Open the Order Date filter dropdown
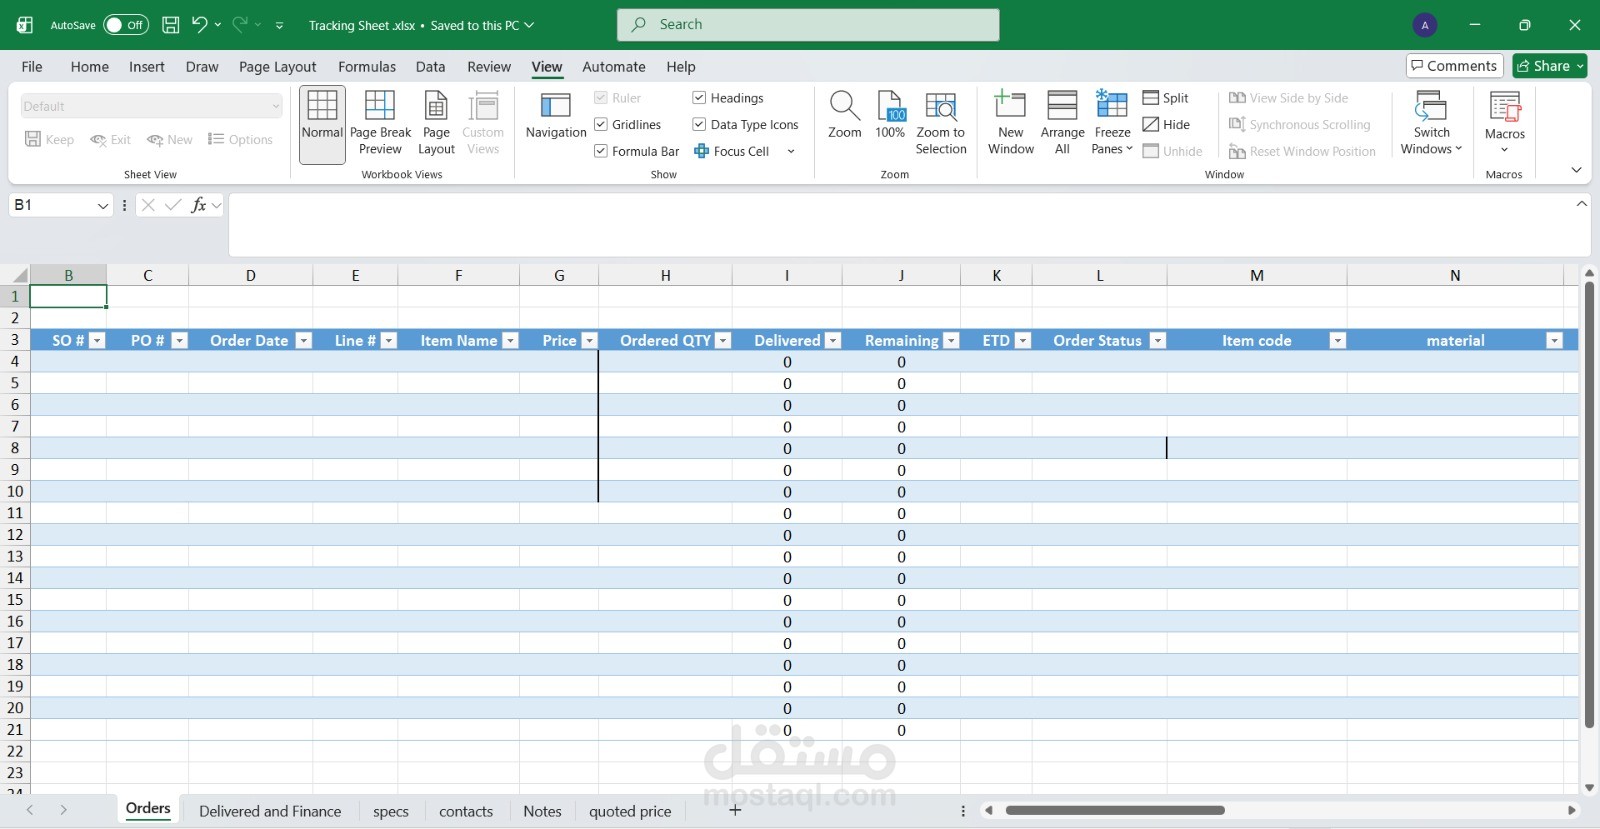The width and height of the screenshot is (1600, 829). [304, 341]
